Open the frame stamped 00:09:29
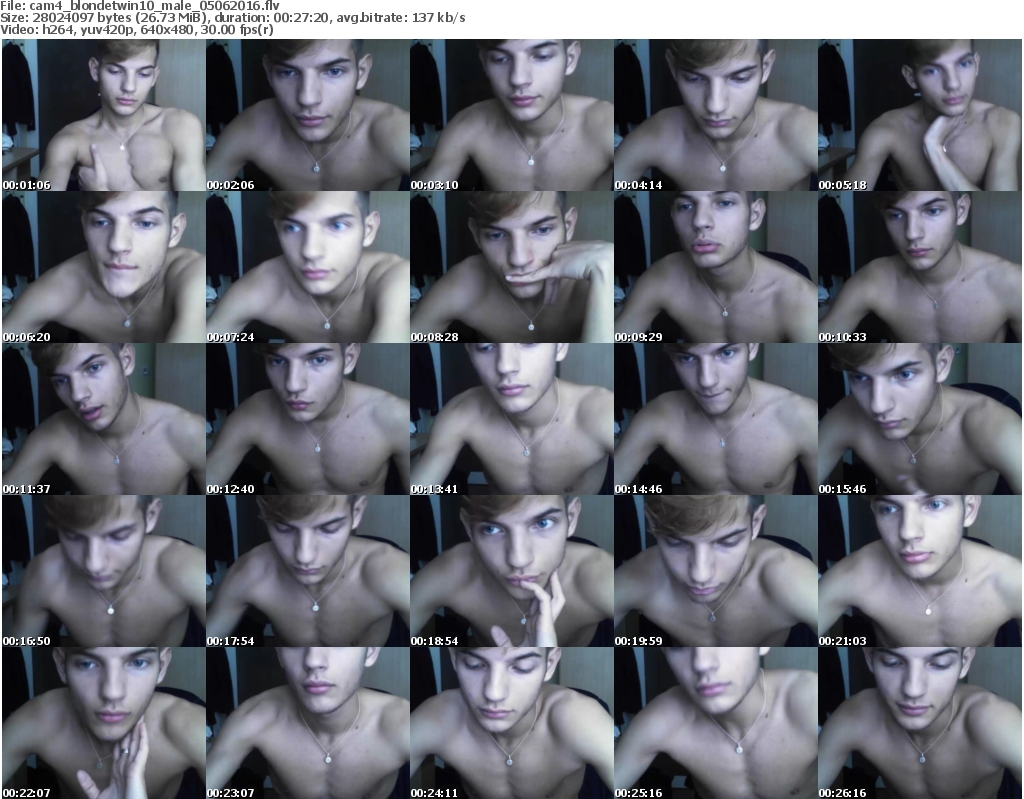1024x799 pixels. 716,267
